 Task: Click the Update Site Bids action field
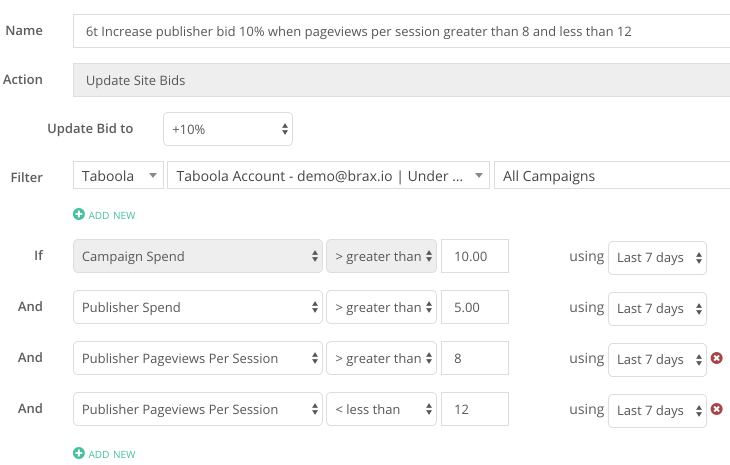pos(401,80)
